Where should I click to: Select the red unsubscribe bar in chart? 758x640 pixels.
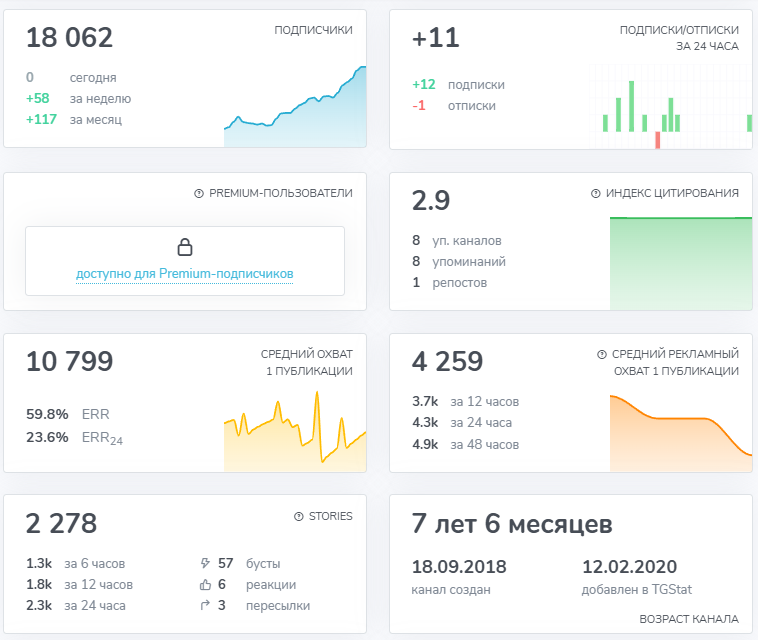pos(657,140)
